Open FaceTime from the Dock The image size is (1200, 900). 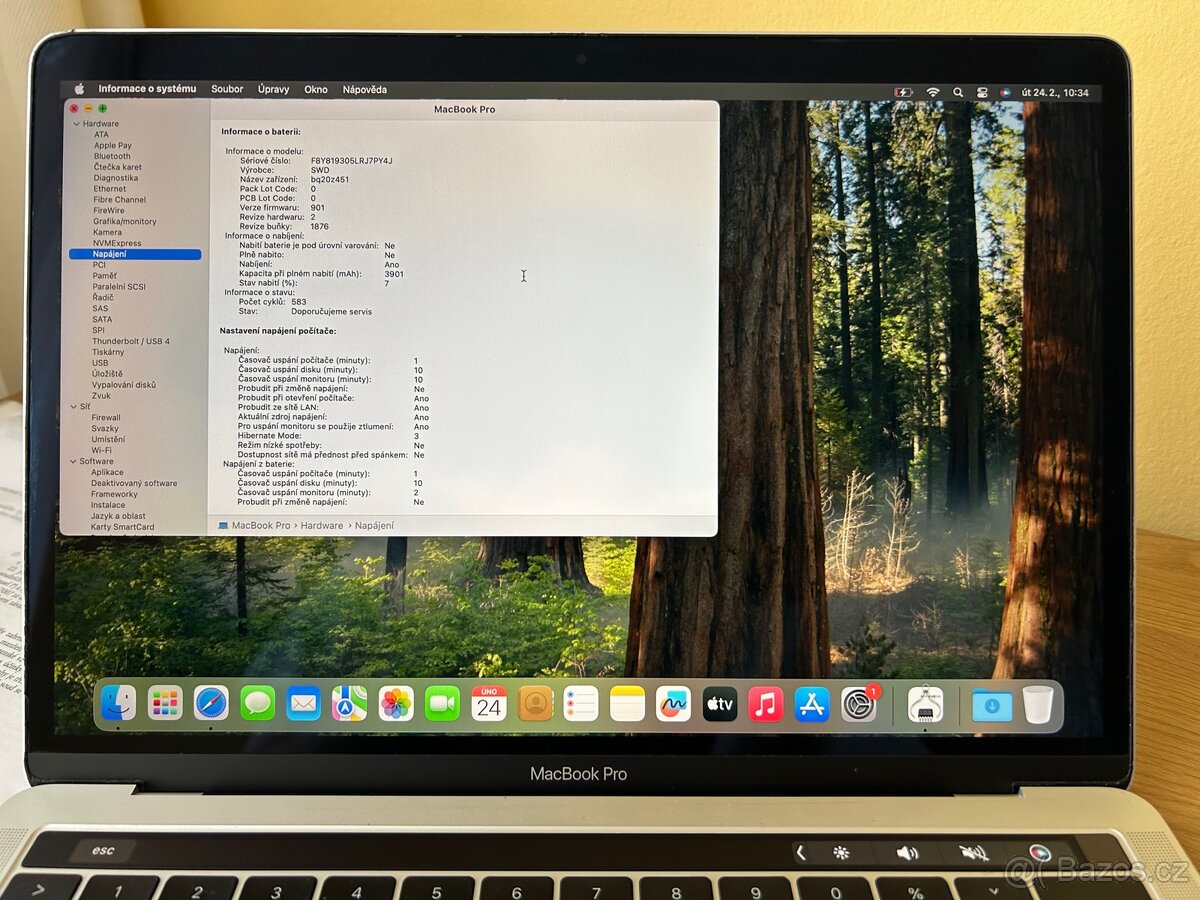tap(442, 705)
